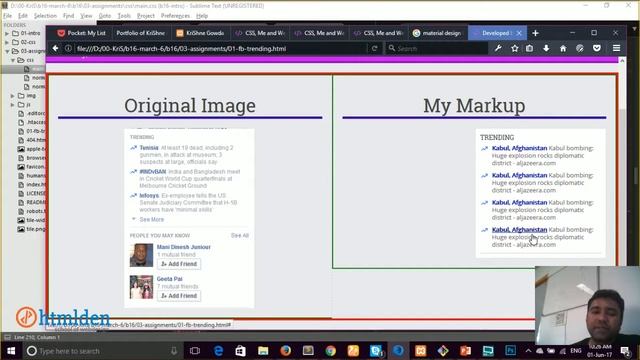This screenshot has width=640, height=360.
Task: Show hidden system tray icons
Action: [x=528, y=351]
